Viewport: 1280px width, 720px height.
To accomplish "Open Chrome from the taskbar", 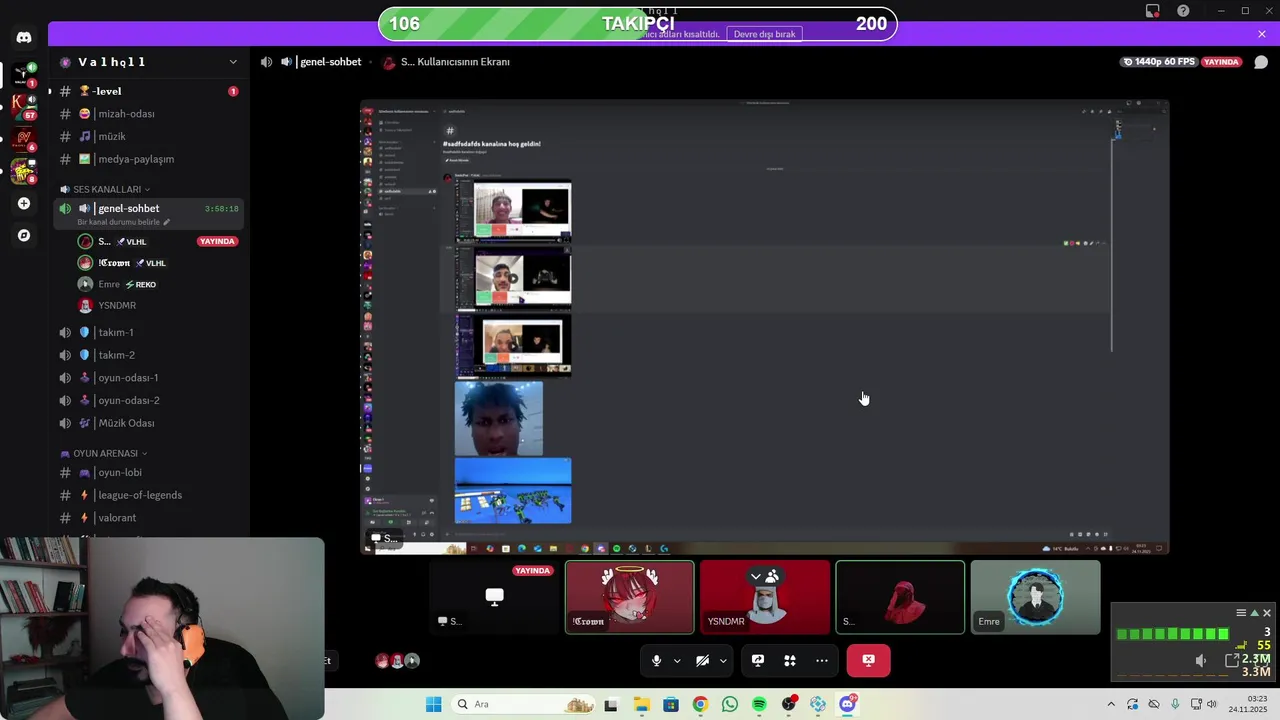I will [700, 704].
